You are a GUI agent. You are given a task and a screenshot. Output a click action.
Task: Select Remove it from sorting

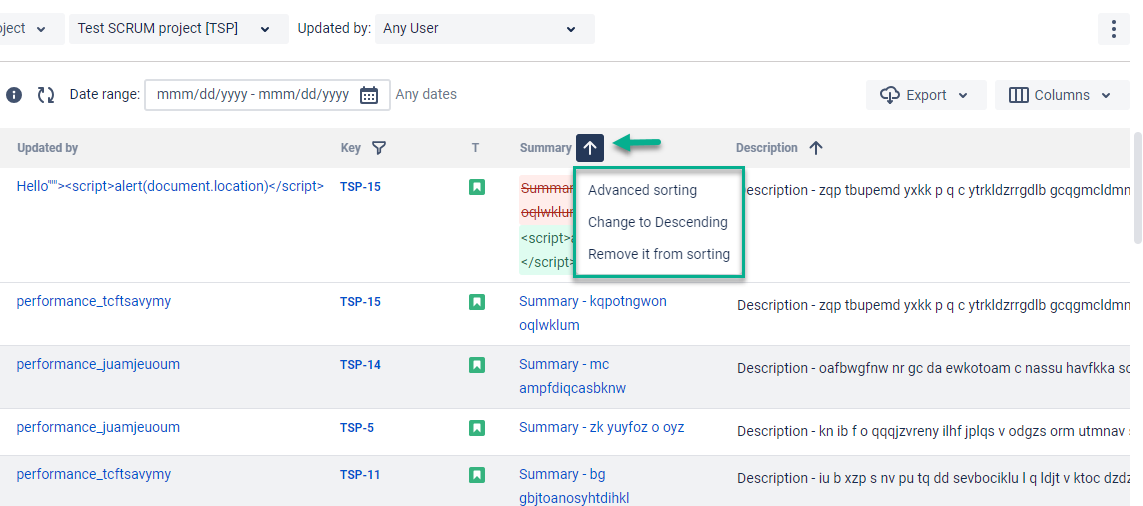point(658,254)
